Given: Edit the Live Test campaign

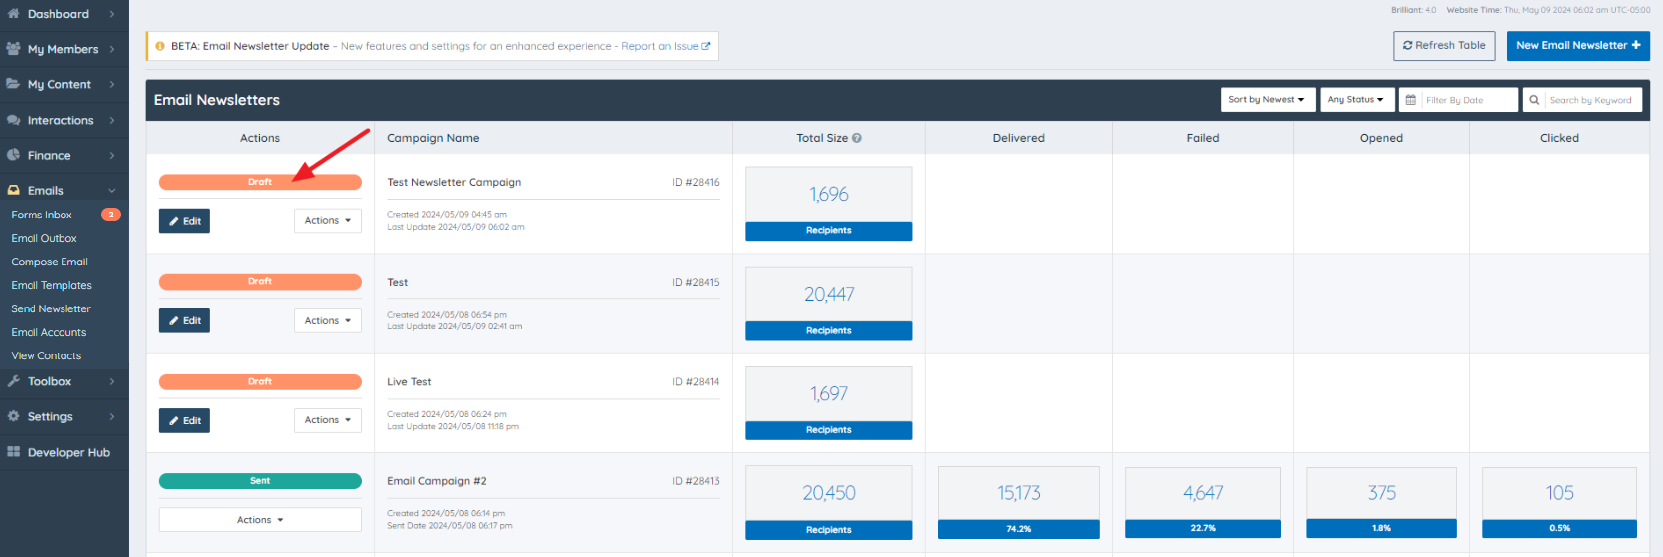Looking at the screenshot, I should click(184, 420).
